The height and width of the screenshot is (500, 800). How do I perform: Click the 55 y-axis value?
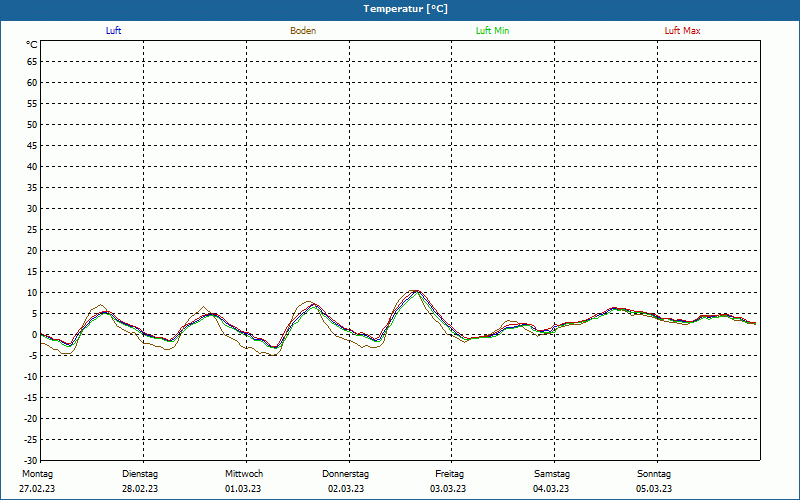click(x=32, y=104)
